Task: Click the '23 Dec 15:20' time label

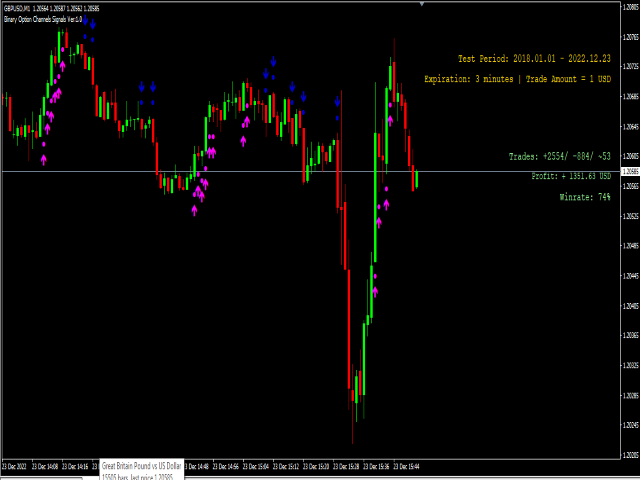Action: (316, 467)
